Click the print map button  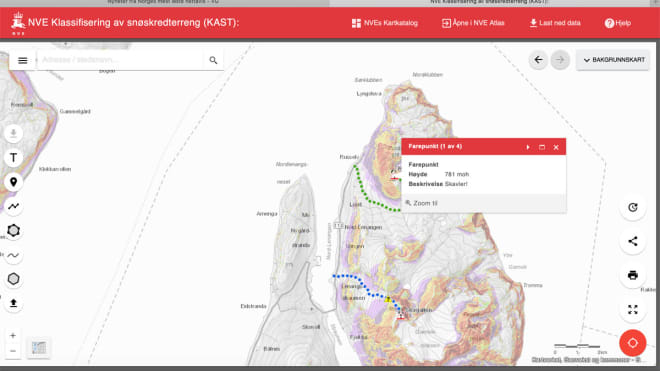(633, 275)
